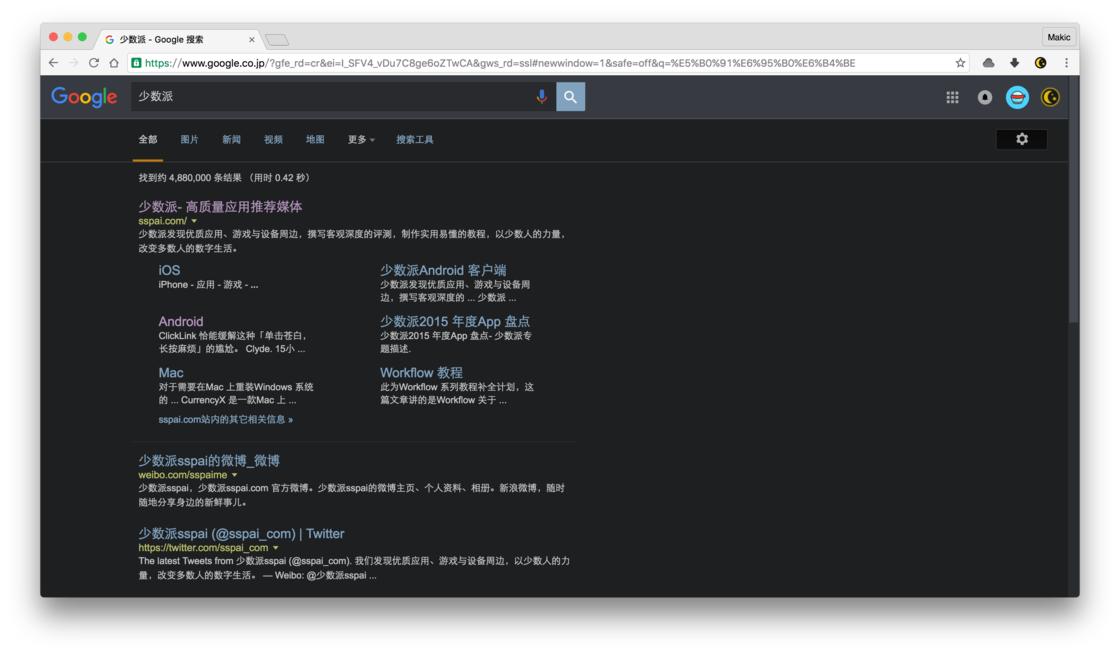Image resolution: width=1120 pixels, height=655 pixels.
Task: Expand the arrow beside twitter.com/sspai_com URL
Action: 276,548
